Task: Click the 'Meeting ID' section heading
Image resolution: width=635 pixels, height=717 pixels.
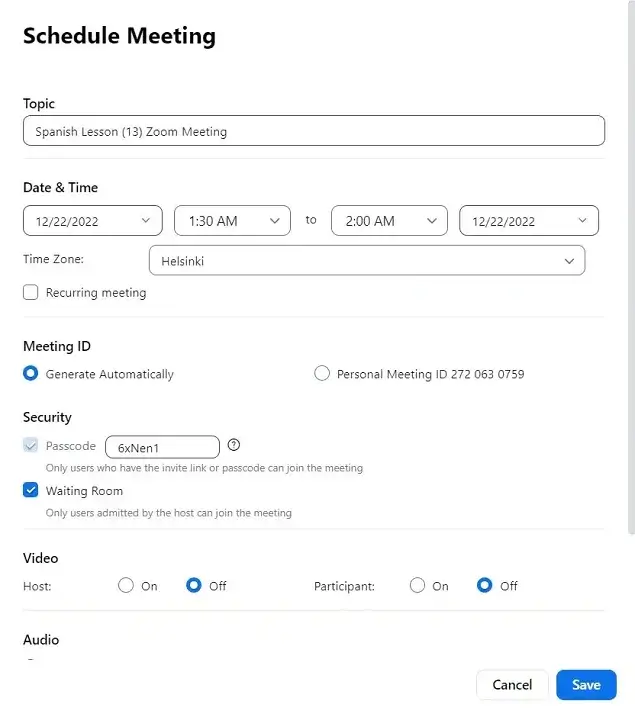Action: click(x=57, y=346)
